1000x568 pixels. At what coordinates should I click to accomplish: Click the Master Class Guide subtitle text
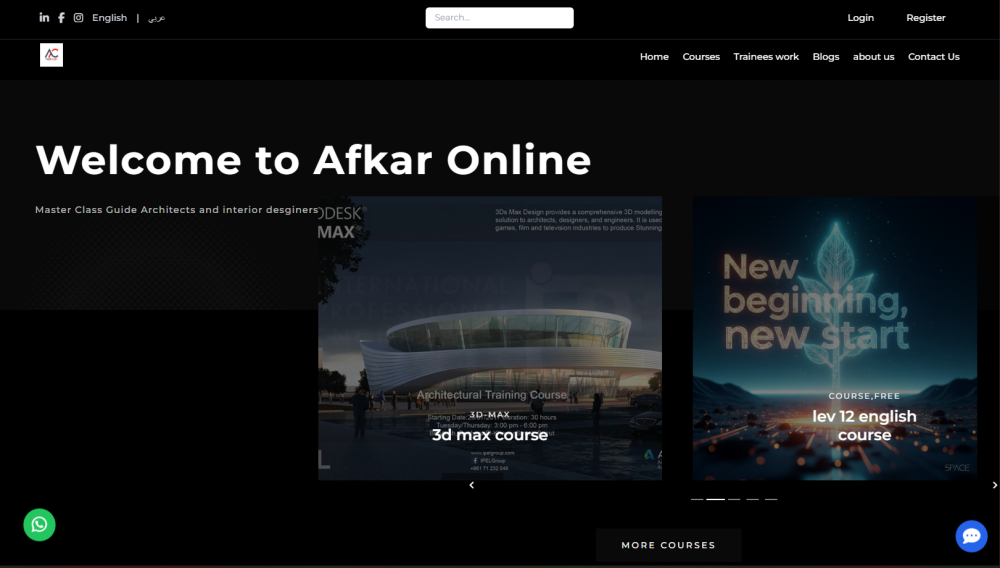tap(177, 210)
